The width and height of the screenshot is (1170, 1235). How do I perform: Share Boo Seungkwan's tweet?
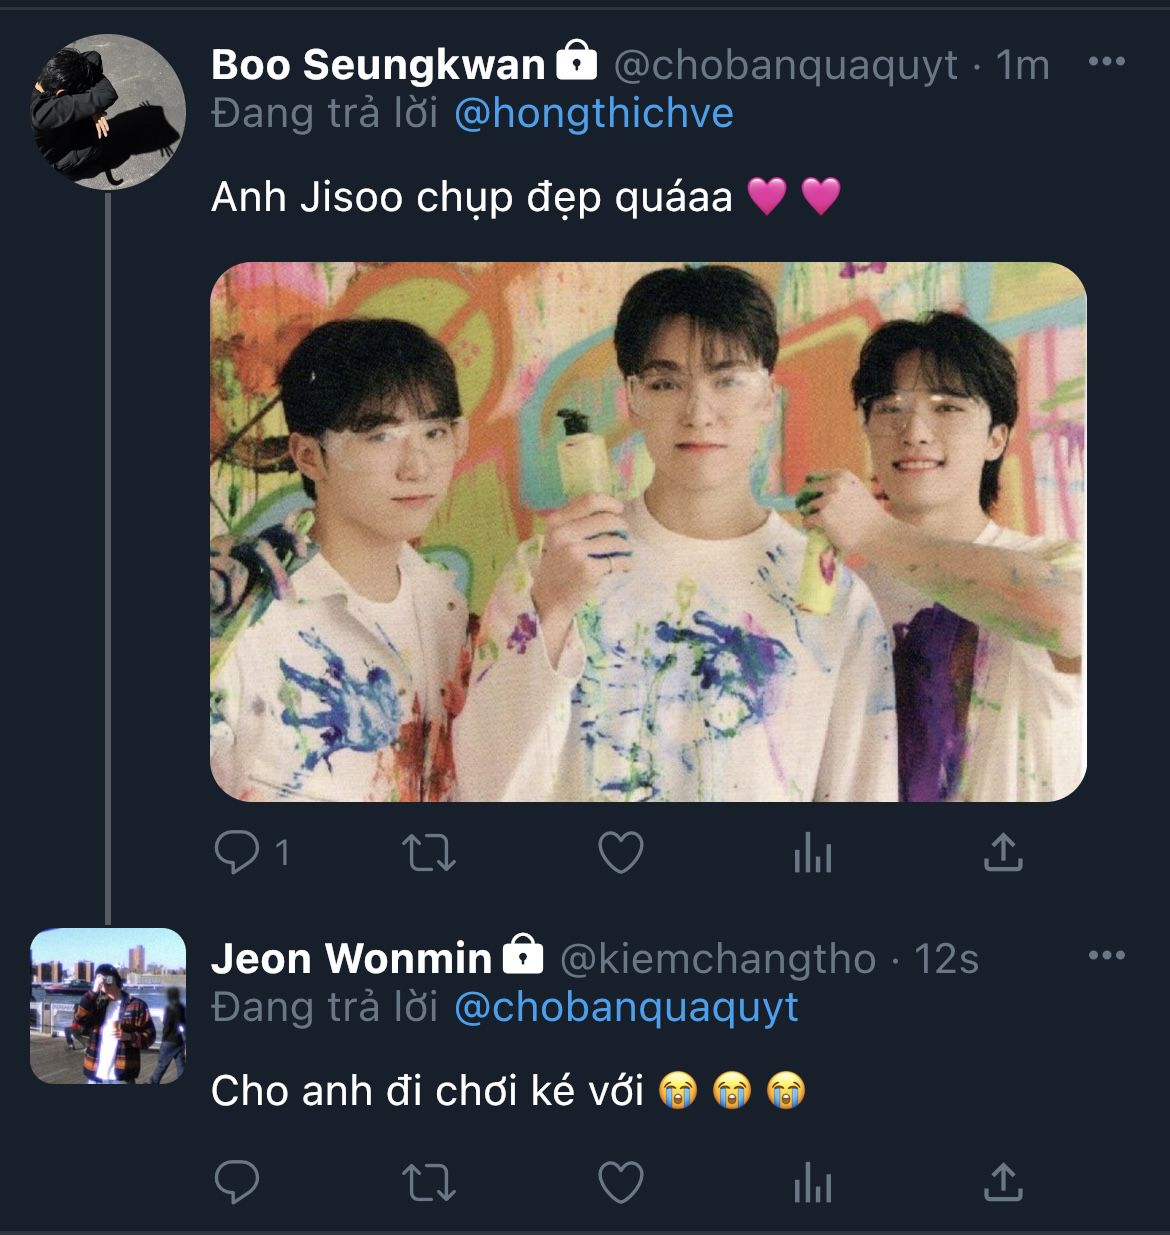click(x=1003, y=852)
